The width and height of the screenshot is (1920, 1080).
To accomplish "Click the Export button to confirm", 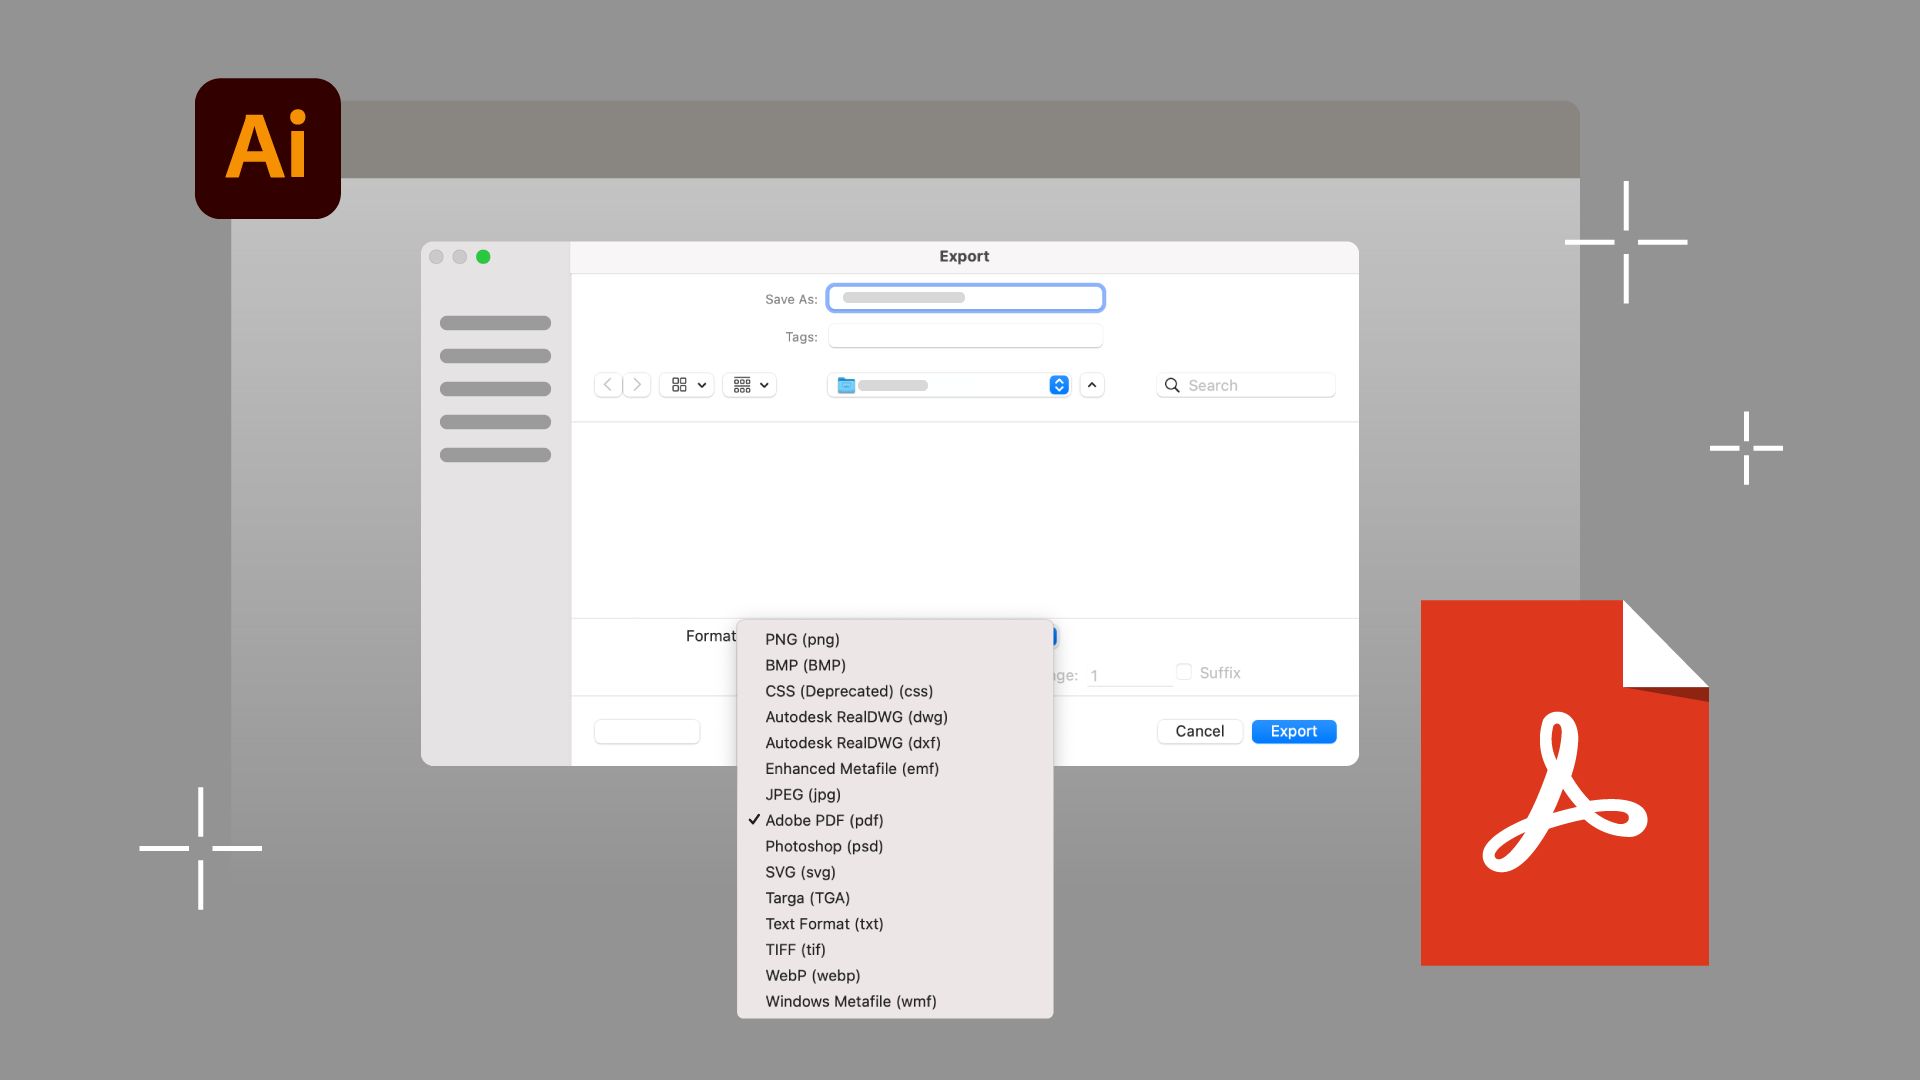I will [x=1294, y=731].
